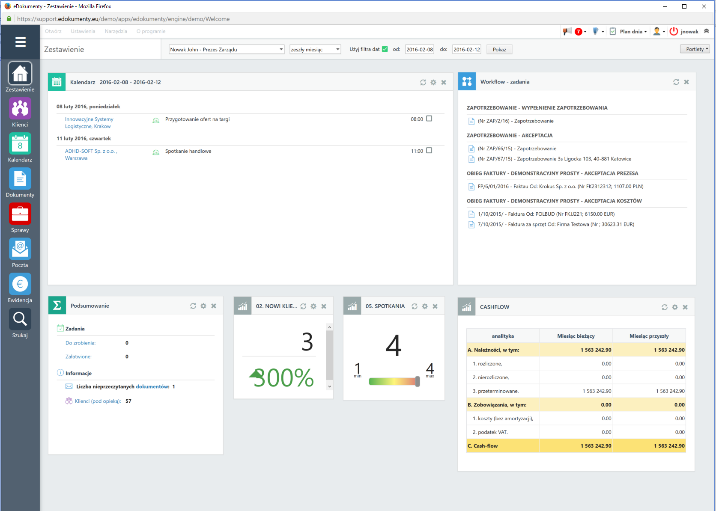
Task: Open Poczta mail module
Action: click(x=20, y=250)
